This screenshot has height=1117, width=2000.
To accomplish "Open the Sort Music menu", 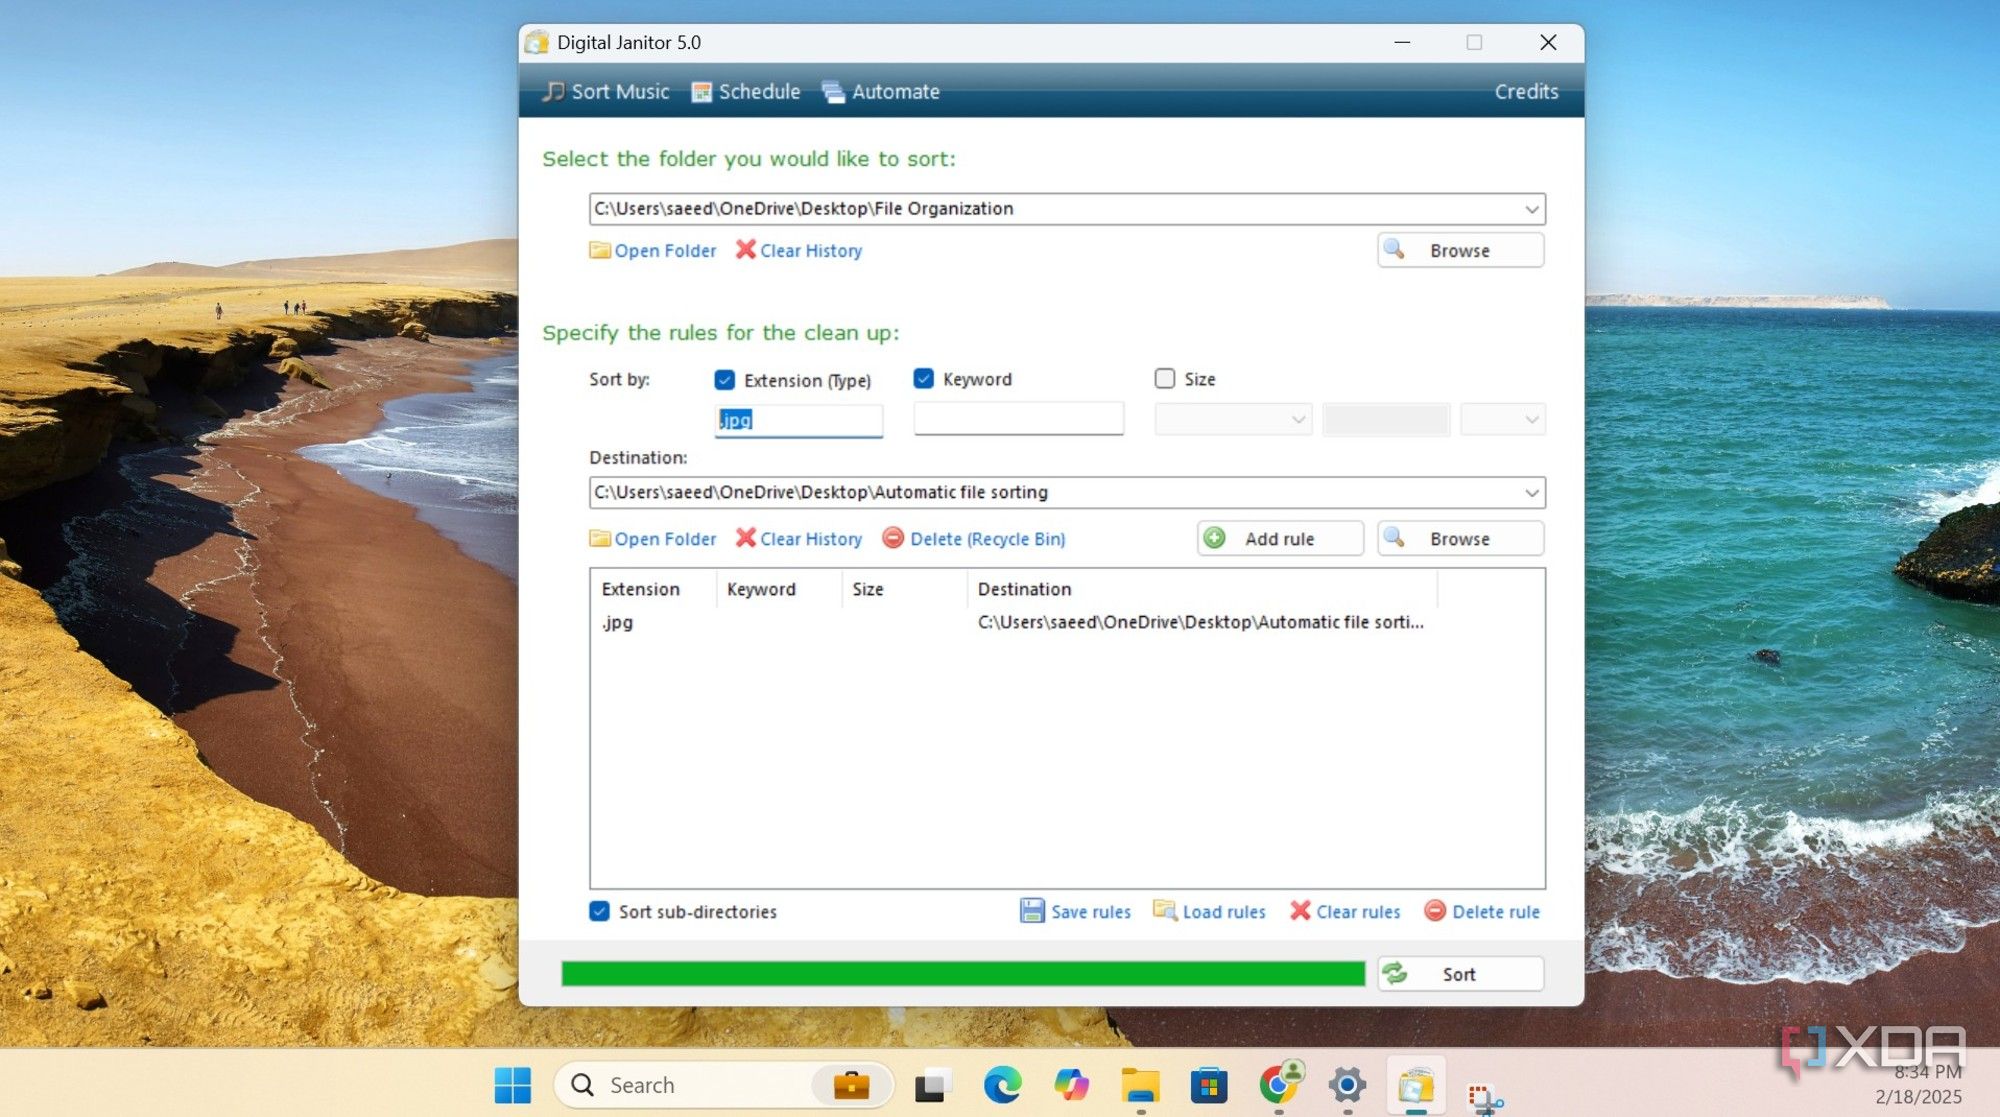I will coord(606,92).
